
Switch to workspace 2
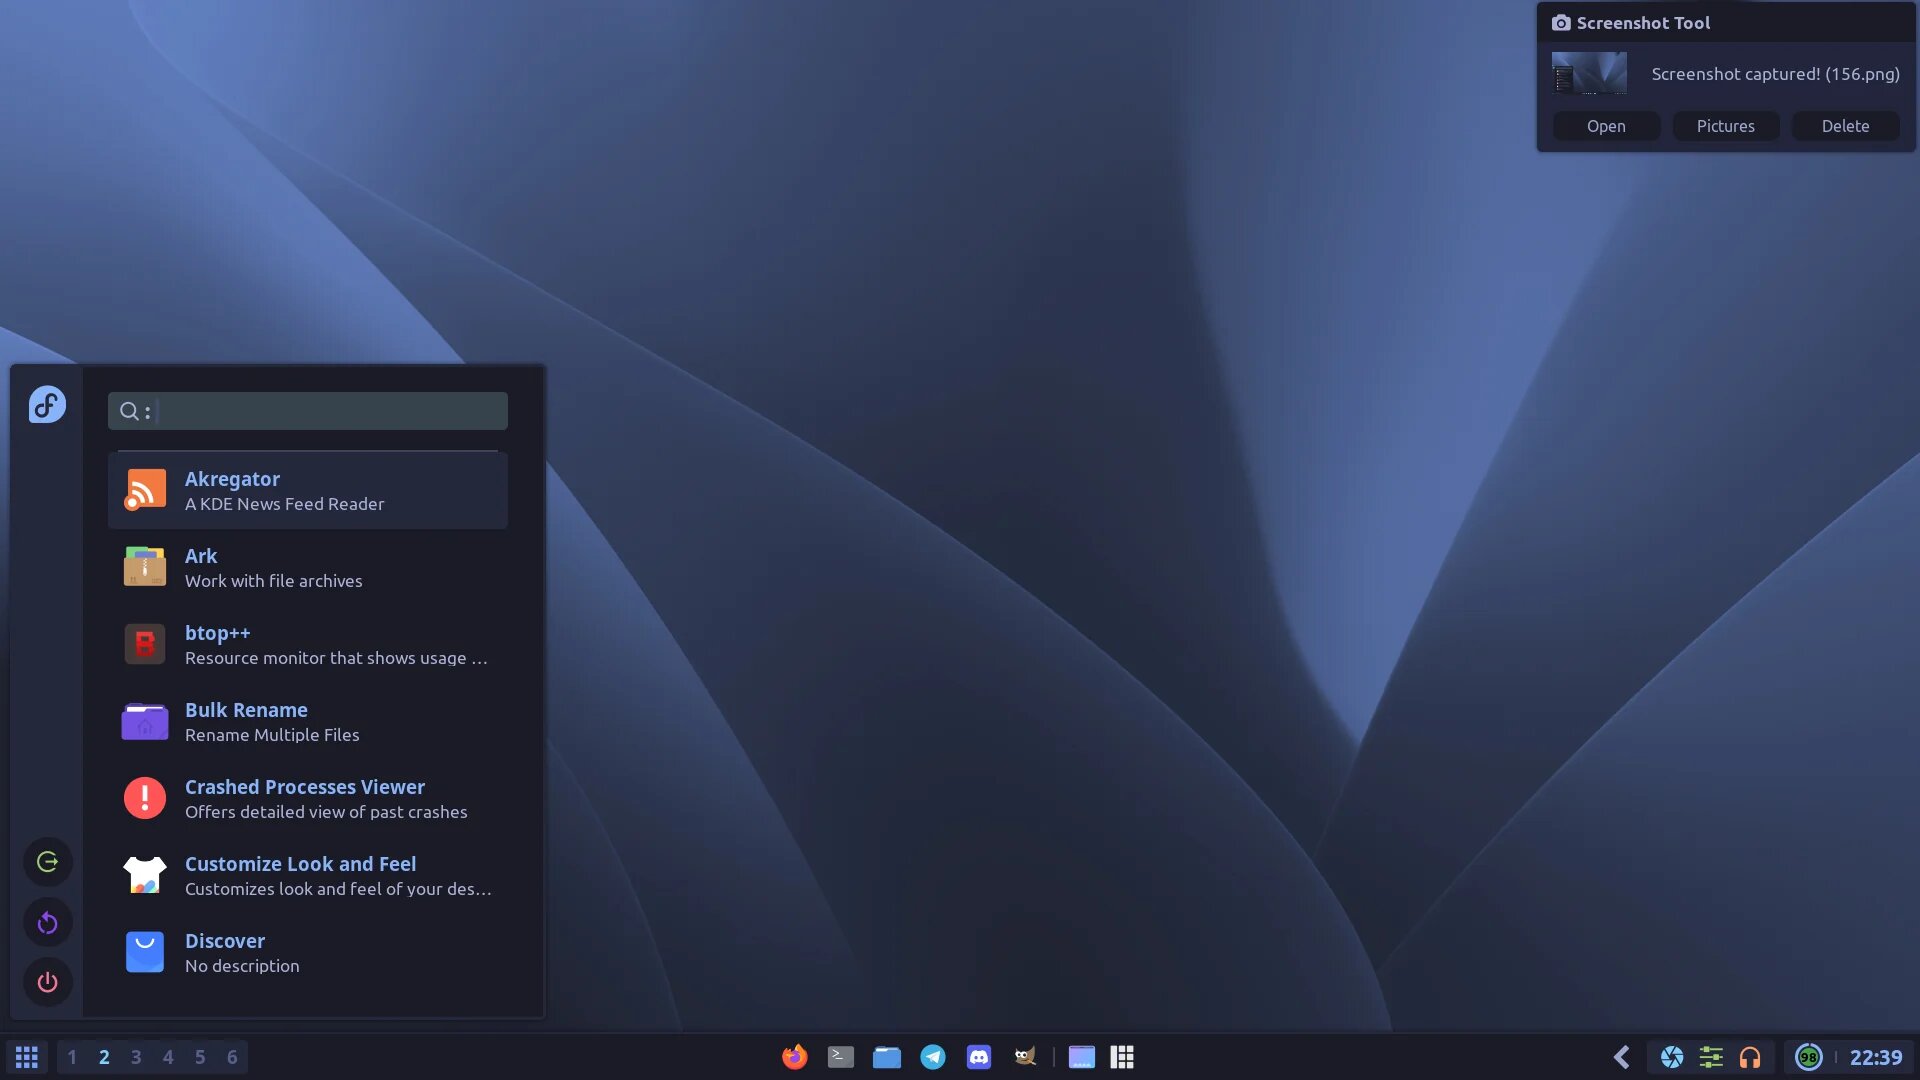104,1057
